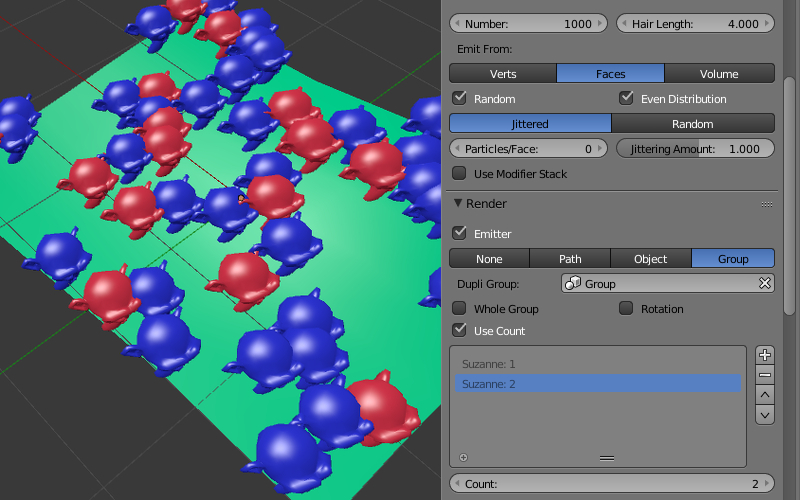800x500 pixels.
Task: Collapse the Render panel
Action: click(x=459, y=204)
